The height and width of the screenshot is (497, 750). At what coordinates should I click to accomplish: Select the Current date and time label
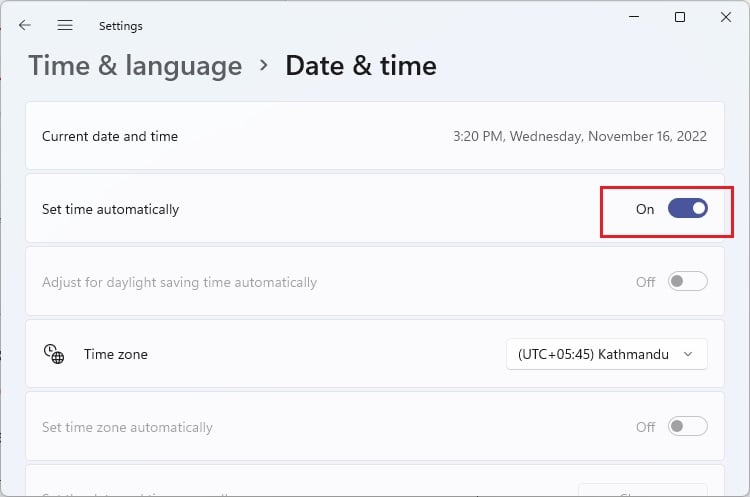pos(110,136)
